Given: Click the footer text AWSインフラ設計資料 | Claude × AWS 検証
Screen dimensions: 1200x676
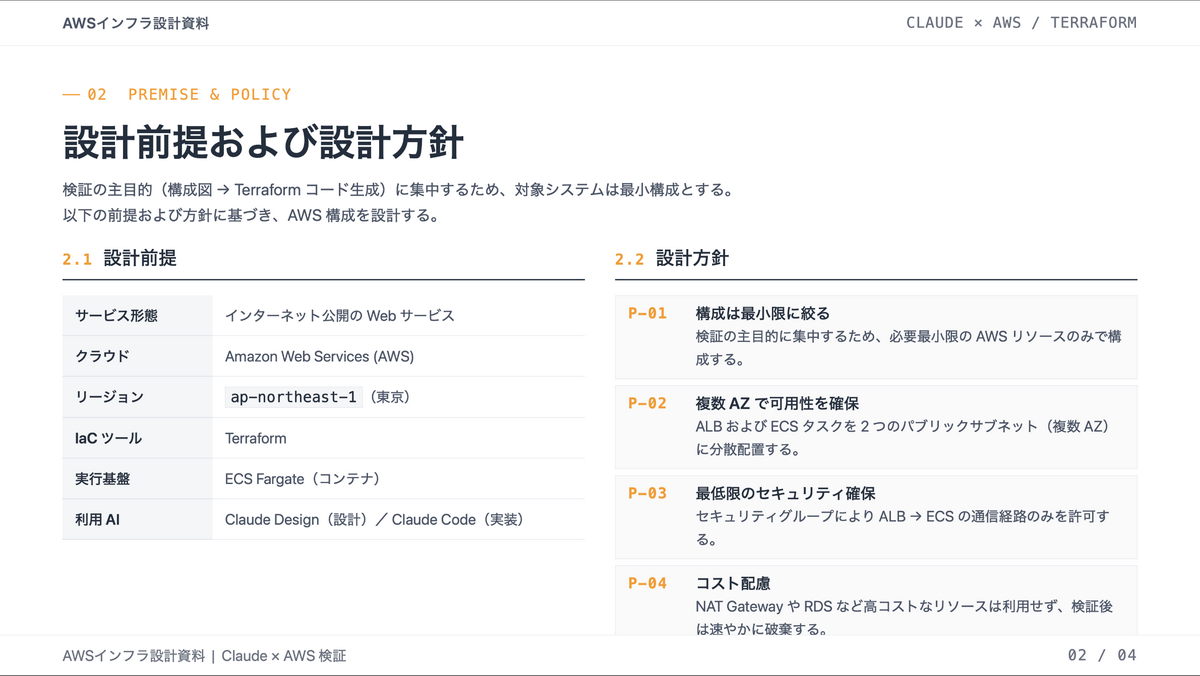Looking at the screenshot, I should 204,656.
